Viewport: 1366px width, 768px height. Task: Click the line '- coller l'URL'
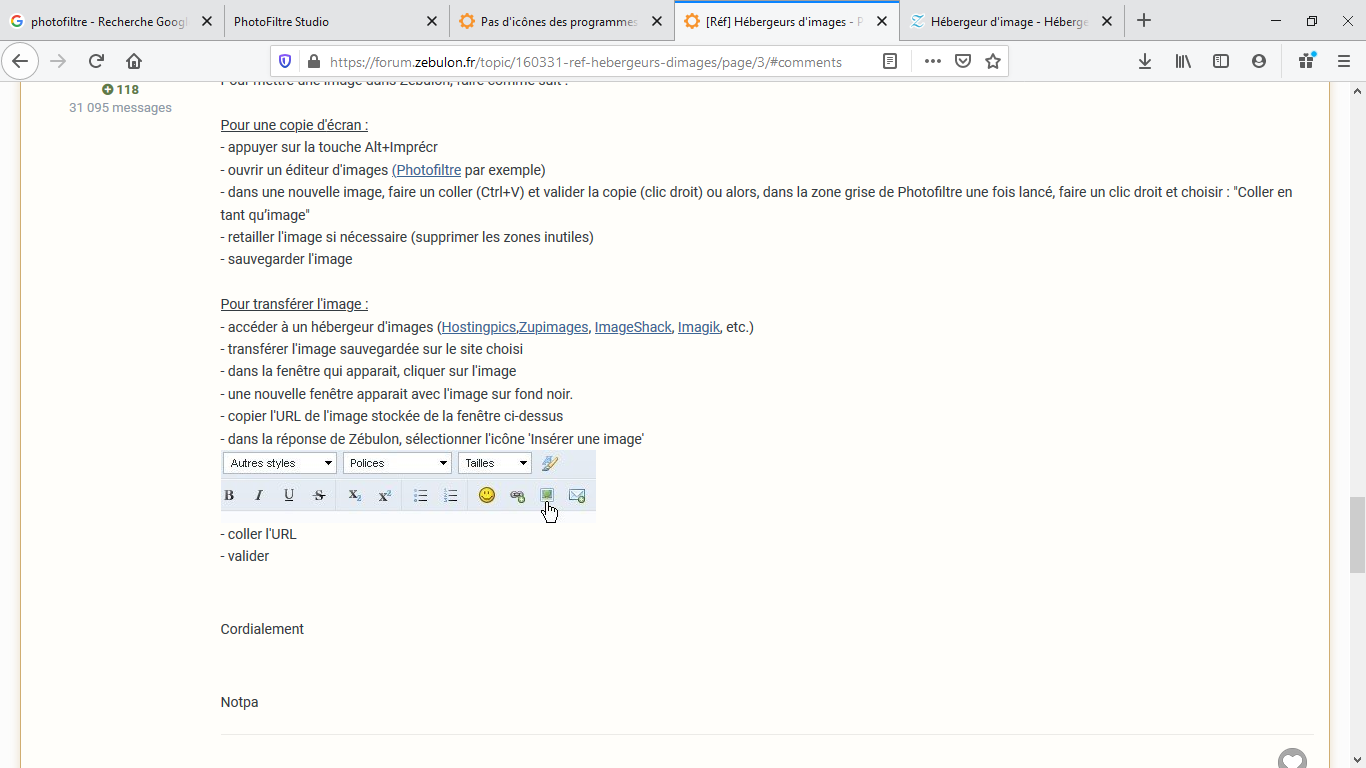[x=259, y=534]
